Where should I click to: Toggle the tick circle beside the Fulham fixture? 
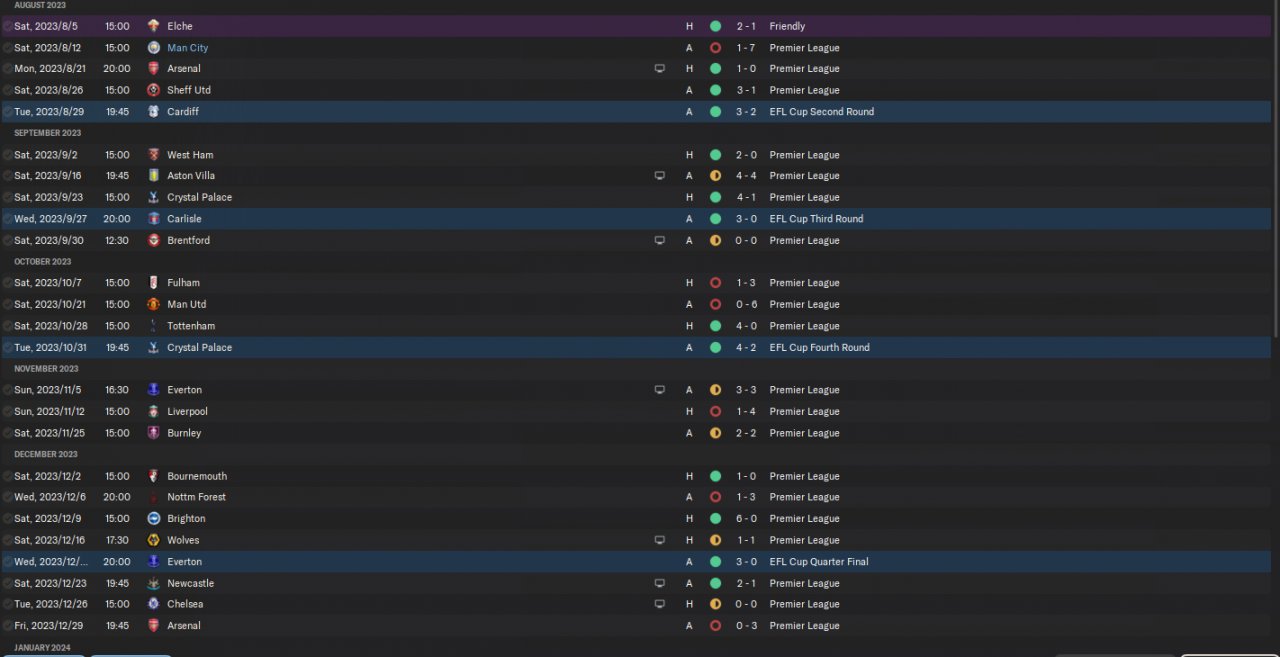coord(8,283)
